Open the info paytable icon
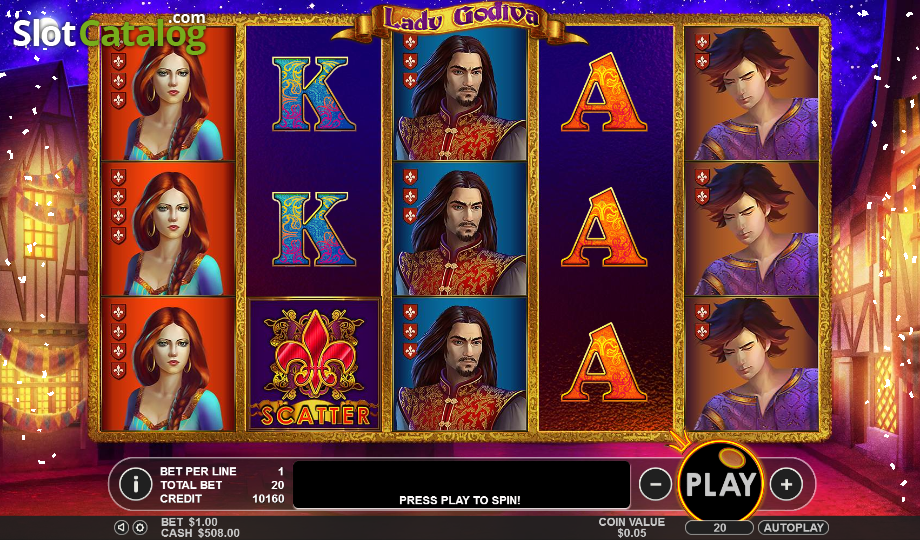 (x=136, y=484)
